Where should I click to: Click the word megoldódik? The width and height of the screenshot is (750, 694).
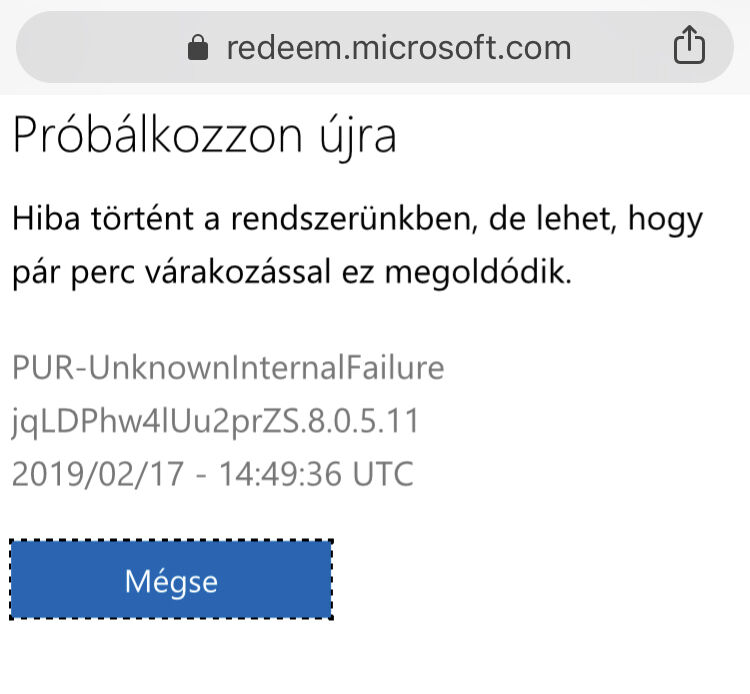coord(478,273)
